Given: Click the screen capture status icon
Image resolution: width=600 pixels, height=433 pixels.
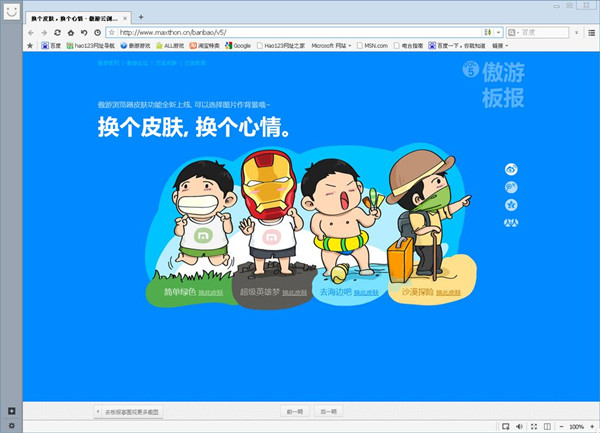Looking at the screenshot, I should click(x=505, y=426).
